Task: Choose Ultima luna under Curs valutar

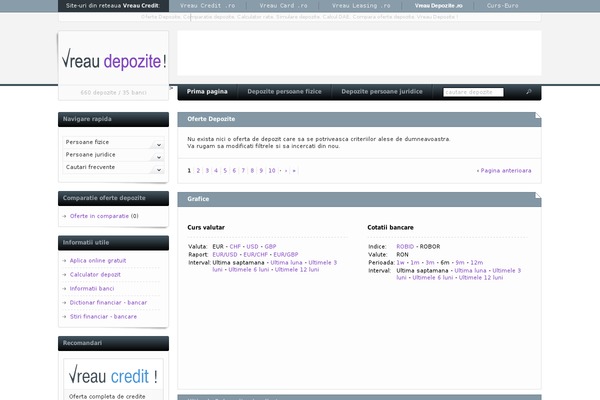Action: tap(286, 263)
